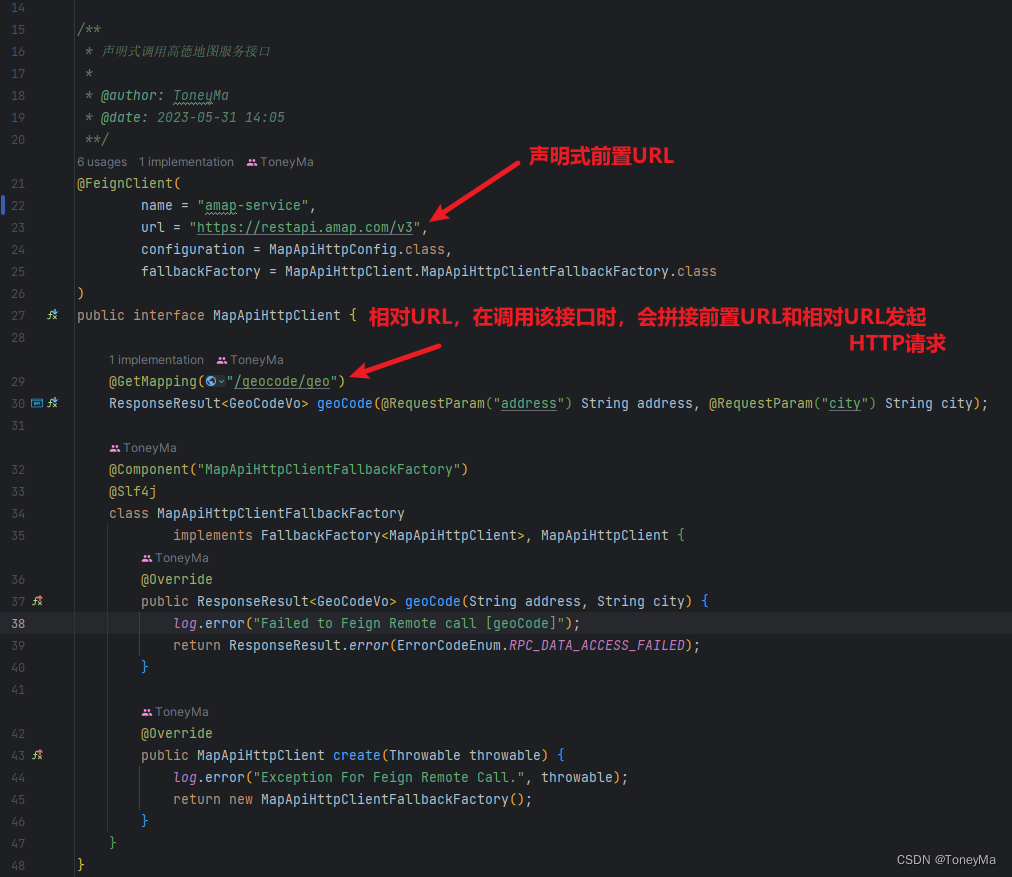Click the @date 2023-05-31 14:05 Javadoc value
Image resolution: width=1012 pixels, height=877 pixels.
pos(221,118)
